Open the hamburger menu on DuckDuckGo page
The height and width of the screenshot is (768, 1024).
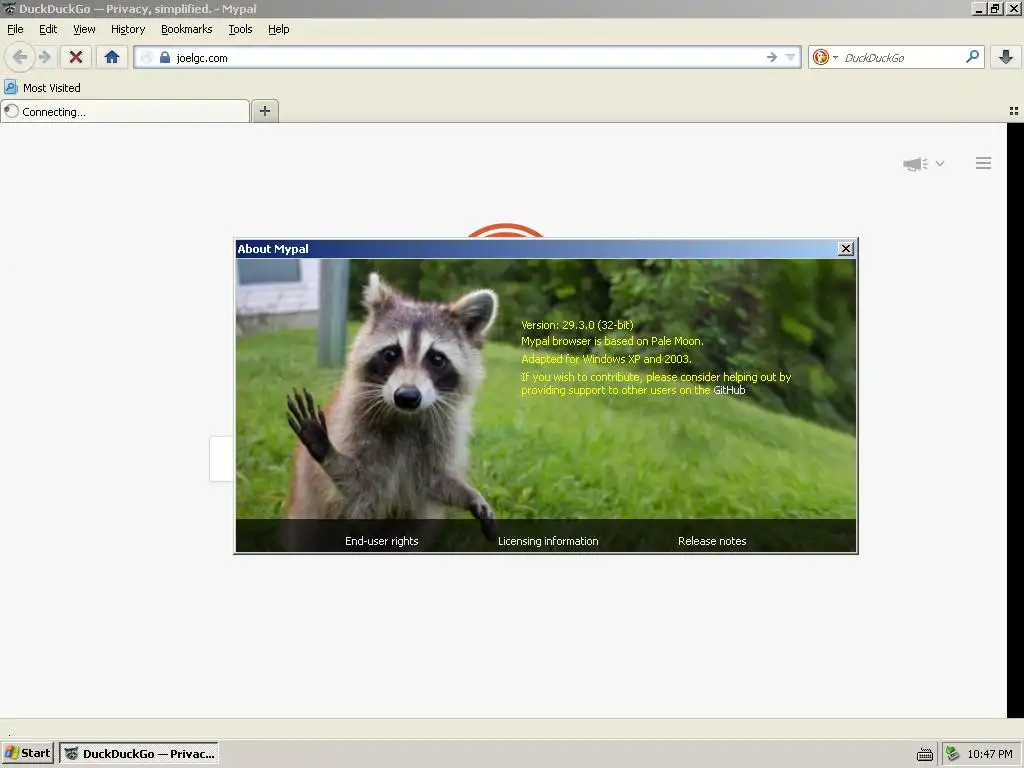coord(984,163)
